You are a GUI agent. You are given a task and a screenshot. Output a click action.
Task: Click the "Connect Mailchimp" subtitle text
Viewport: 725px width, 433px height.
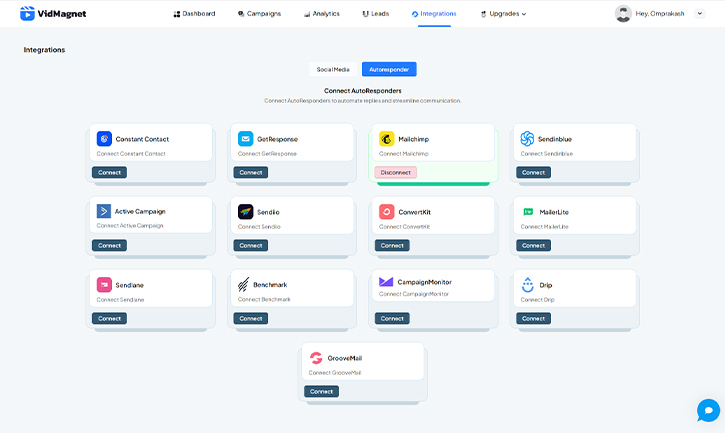tap(404, 154)
